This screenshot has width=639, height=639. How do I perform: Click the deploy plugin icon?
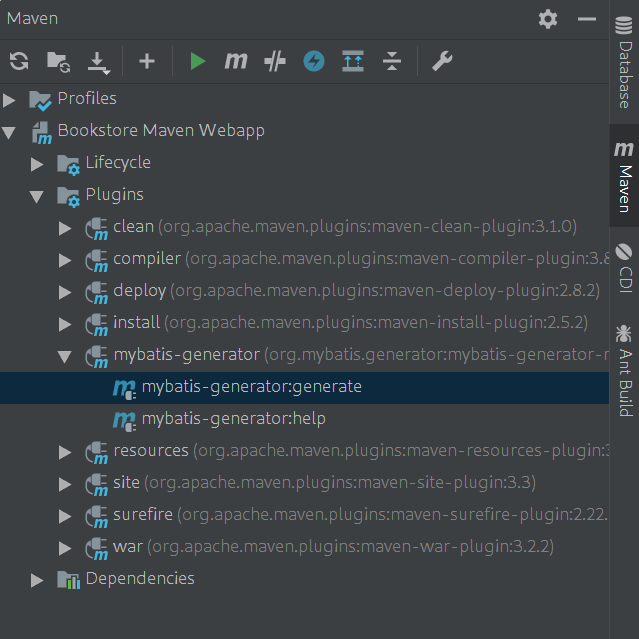point(97,293)
